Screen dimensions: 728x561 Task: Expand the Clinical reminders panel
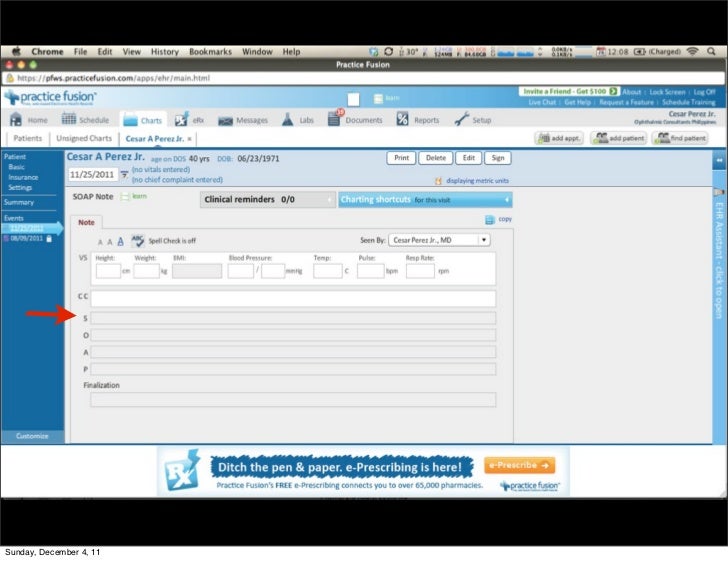(x=267, y=199)
